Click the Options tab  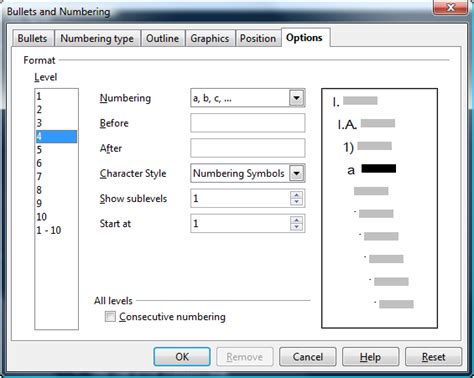click(304, 37)
